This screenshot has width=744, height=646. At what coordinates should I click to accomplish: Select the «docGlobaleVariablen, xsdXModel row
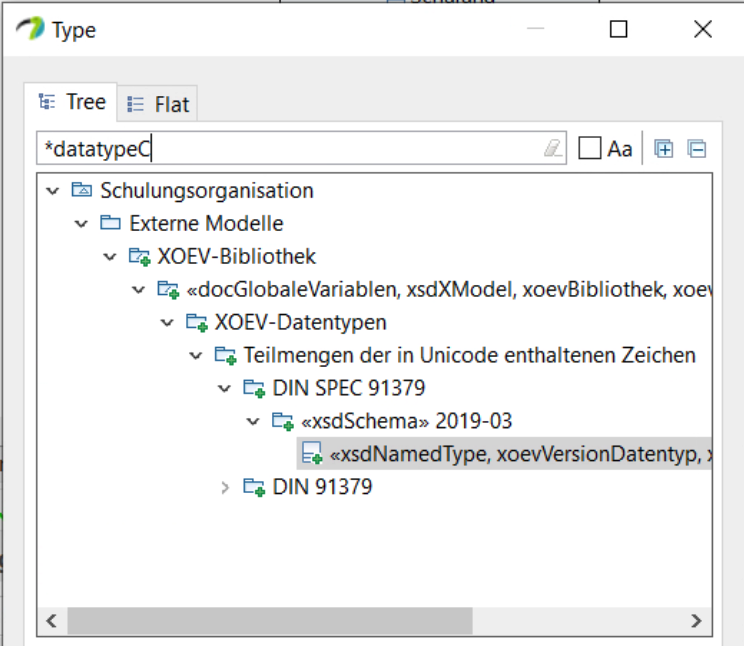coord(449,290)
